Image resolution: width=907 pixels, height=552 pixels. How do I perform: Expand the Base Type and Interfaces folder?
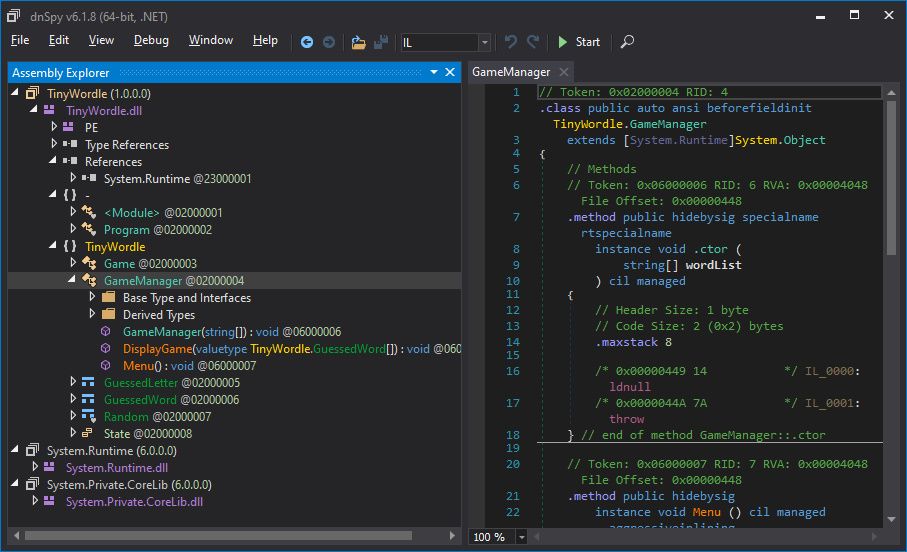[93, 298]
